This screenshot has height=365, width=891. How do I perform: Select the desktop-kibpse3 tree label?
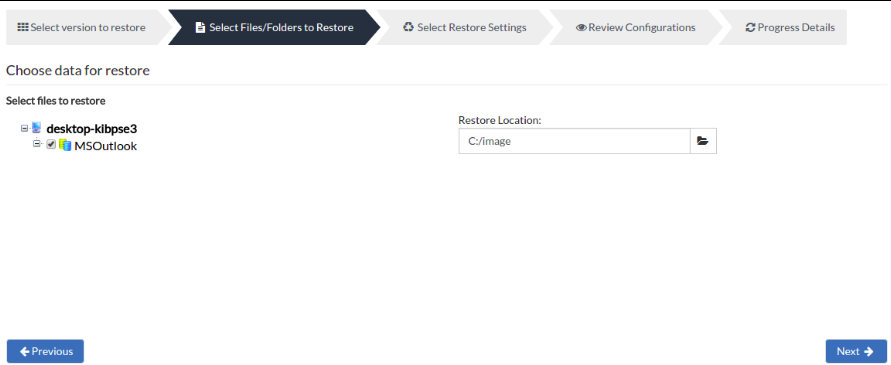tap(91, 128)
